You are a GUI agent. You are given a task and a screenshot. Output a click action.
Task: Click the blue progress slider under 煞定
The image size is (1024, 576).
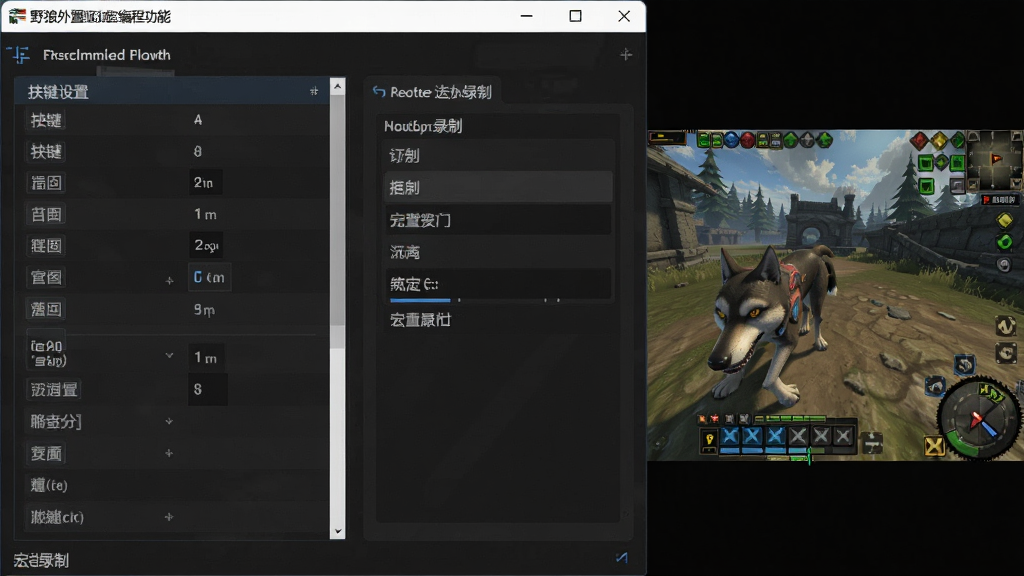(420, 300)
